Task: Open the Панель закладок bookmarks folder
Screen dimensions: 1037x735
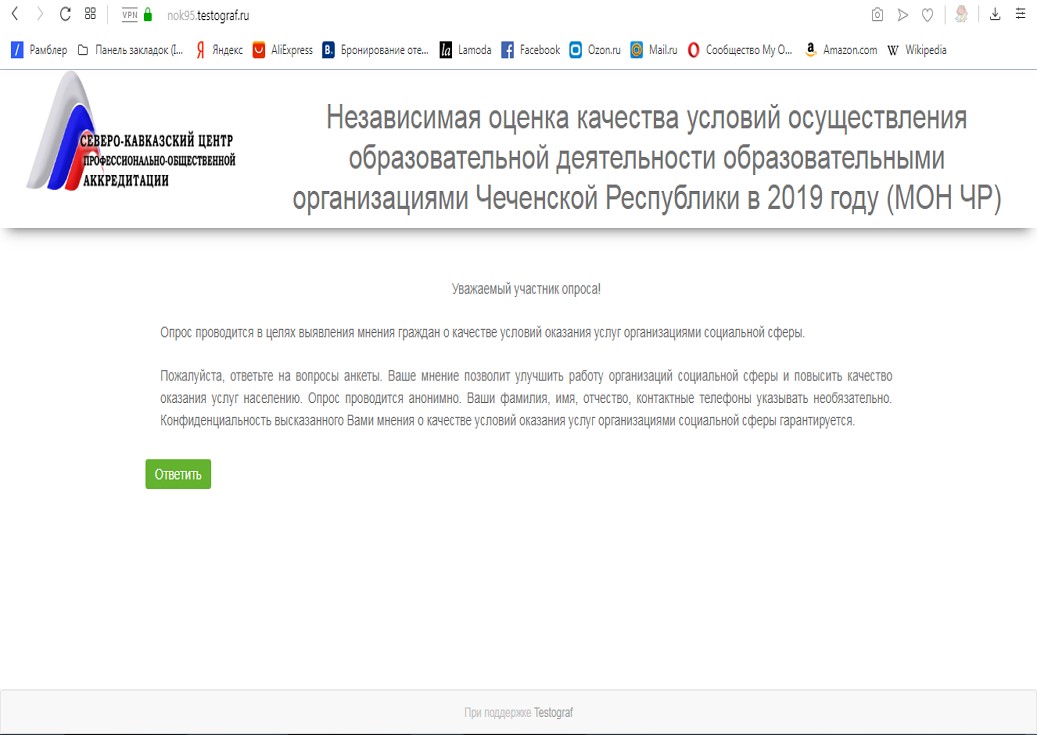Action: pos(130,50)
